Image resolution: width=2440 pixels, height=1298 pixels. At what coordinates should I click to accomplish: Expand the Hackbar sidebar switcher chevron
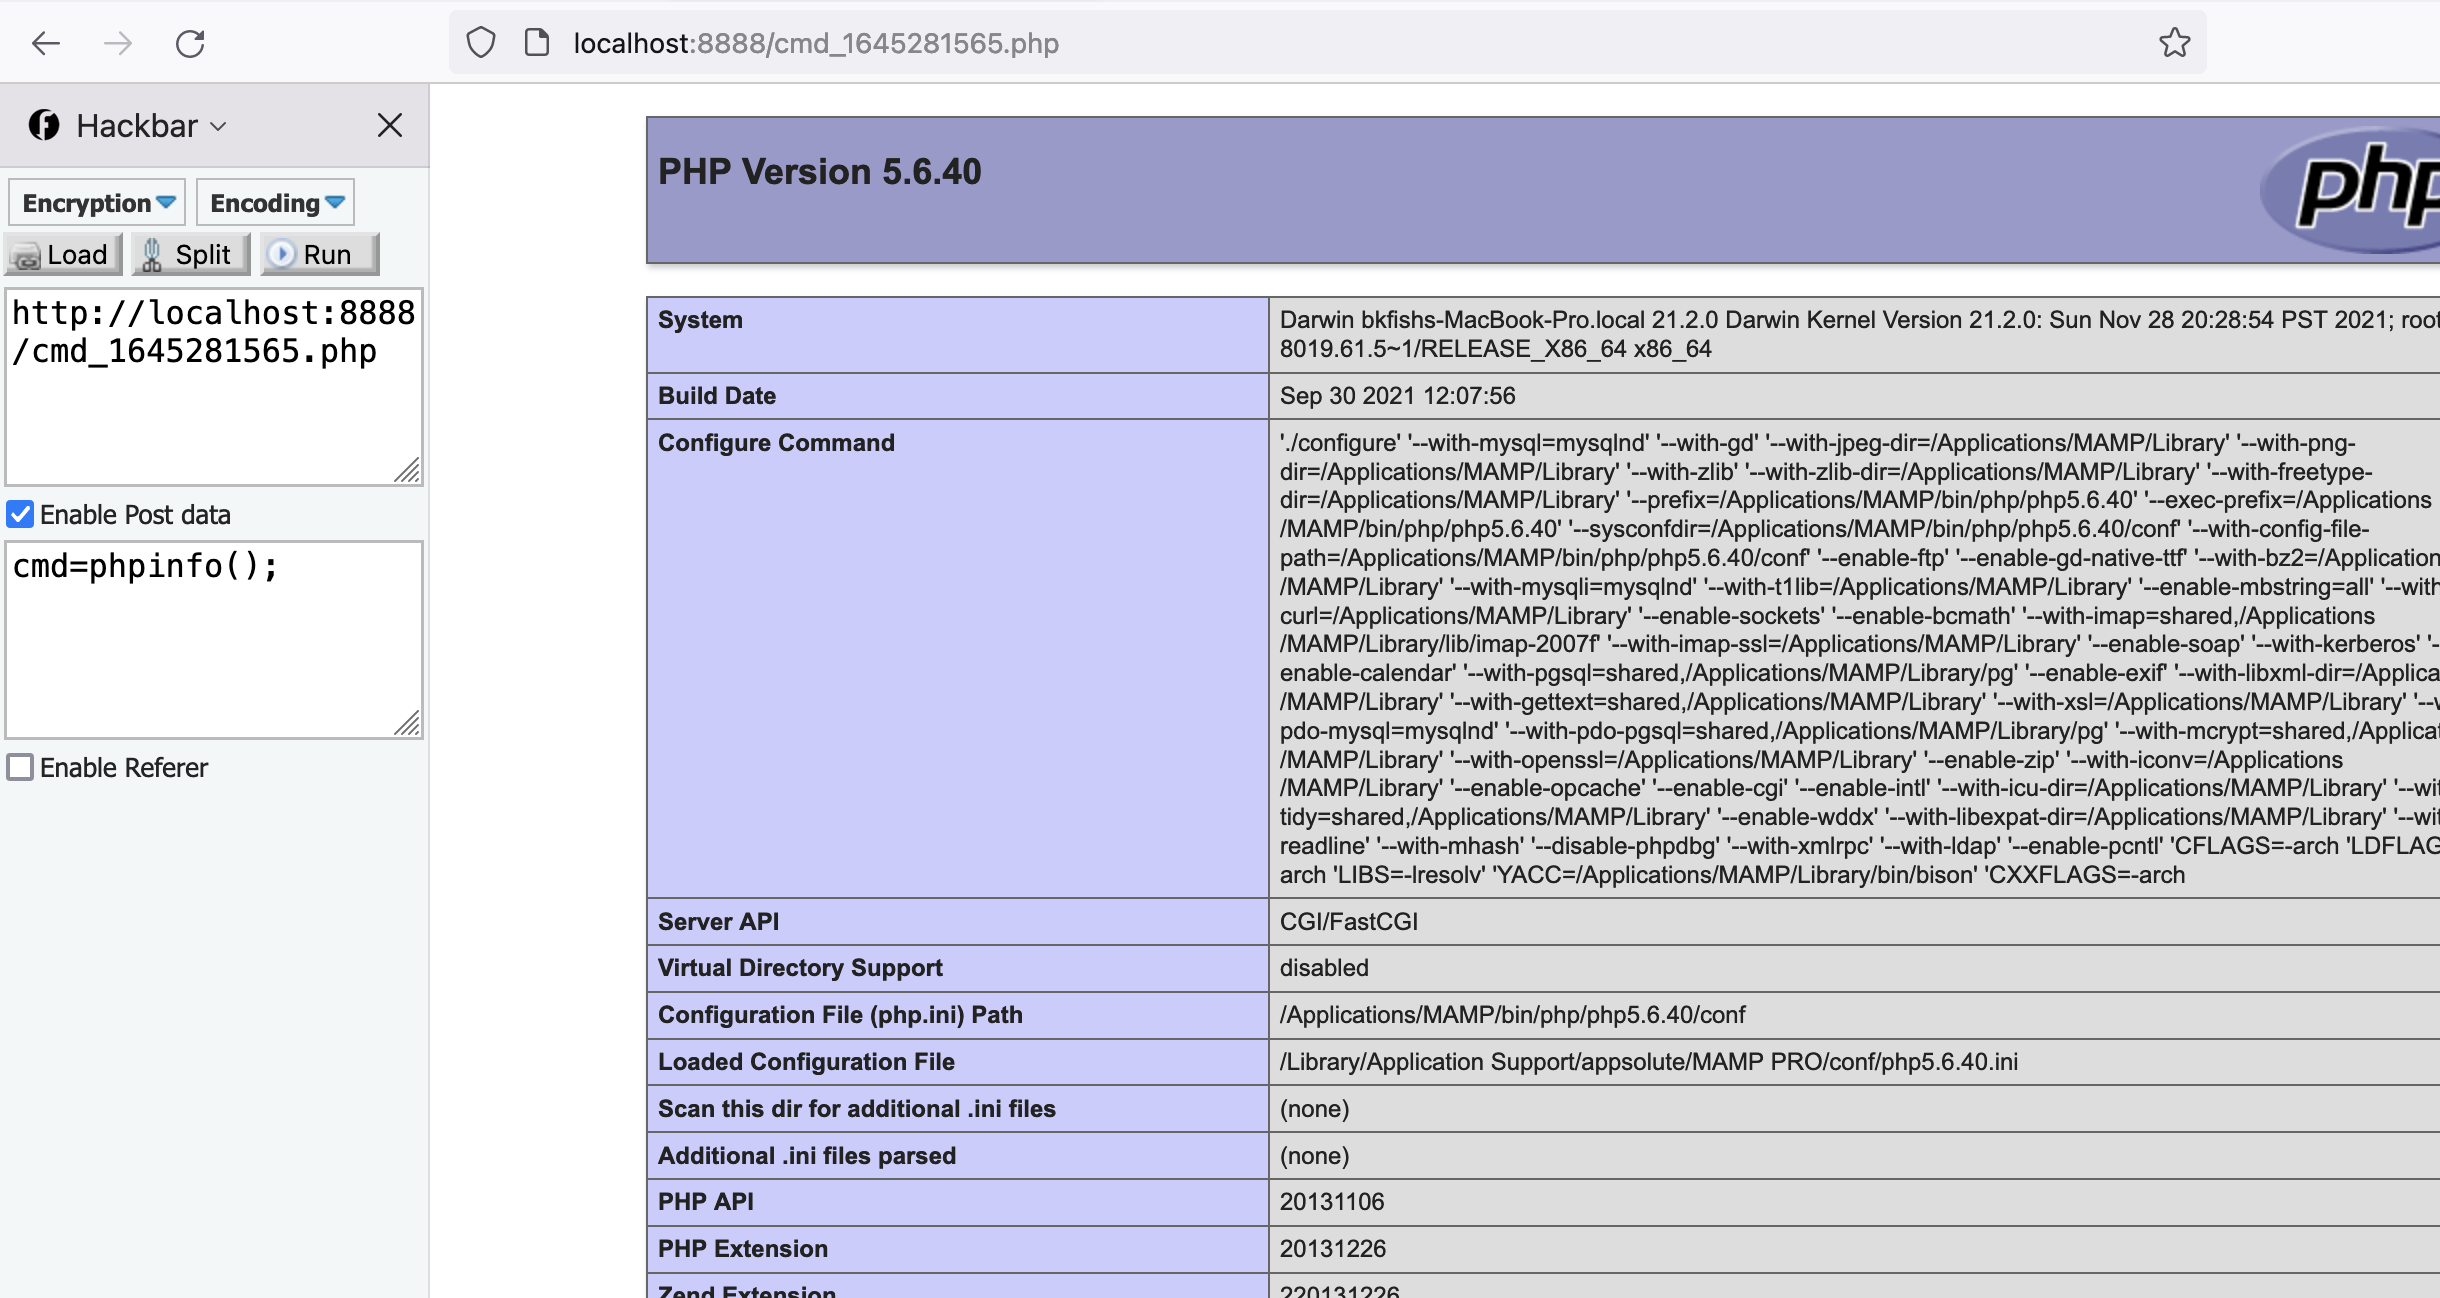[x=219, y=127]
